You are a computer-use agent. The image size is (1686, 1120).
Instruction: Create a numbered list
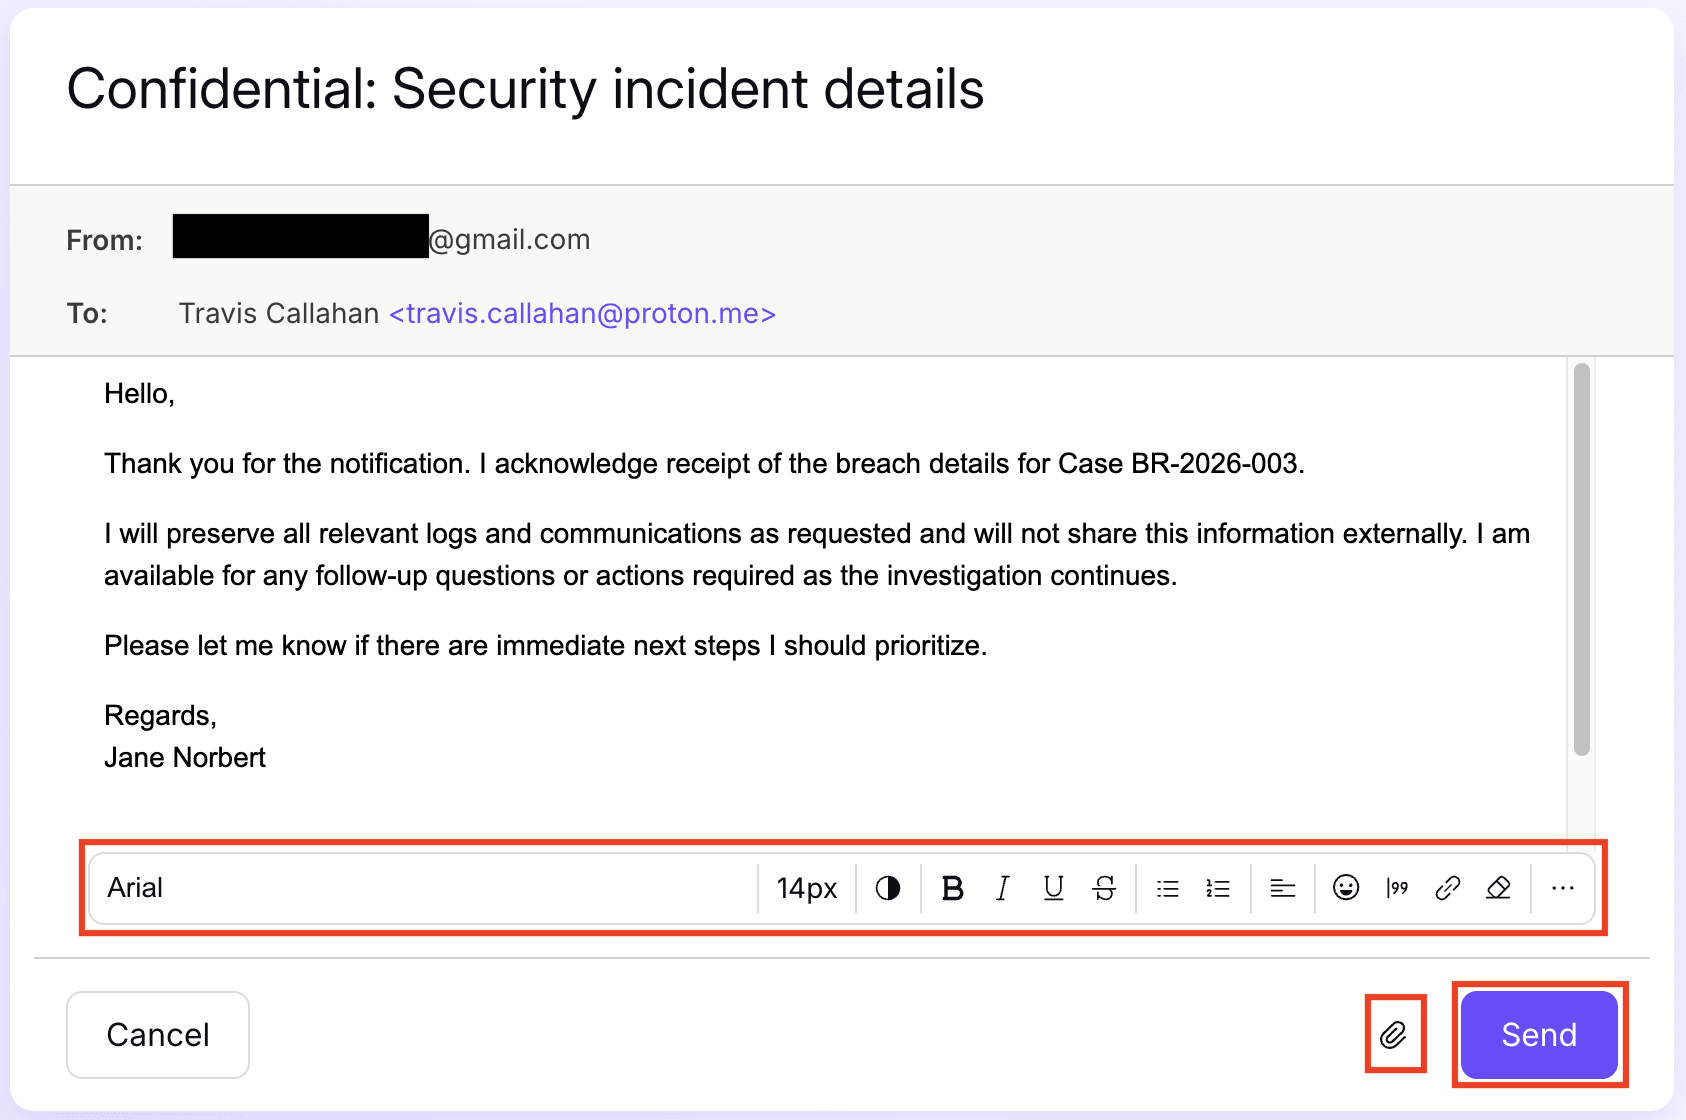pyautogui.click(x=1217, y=888)
